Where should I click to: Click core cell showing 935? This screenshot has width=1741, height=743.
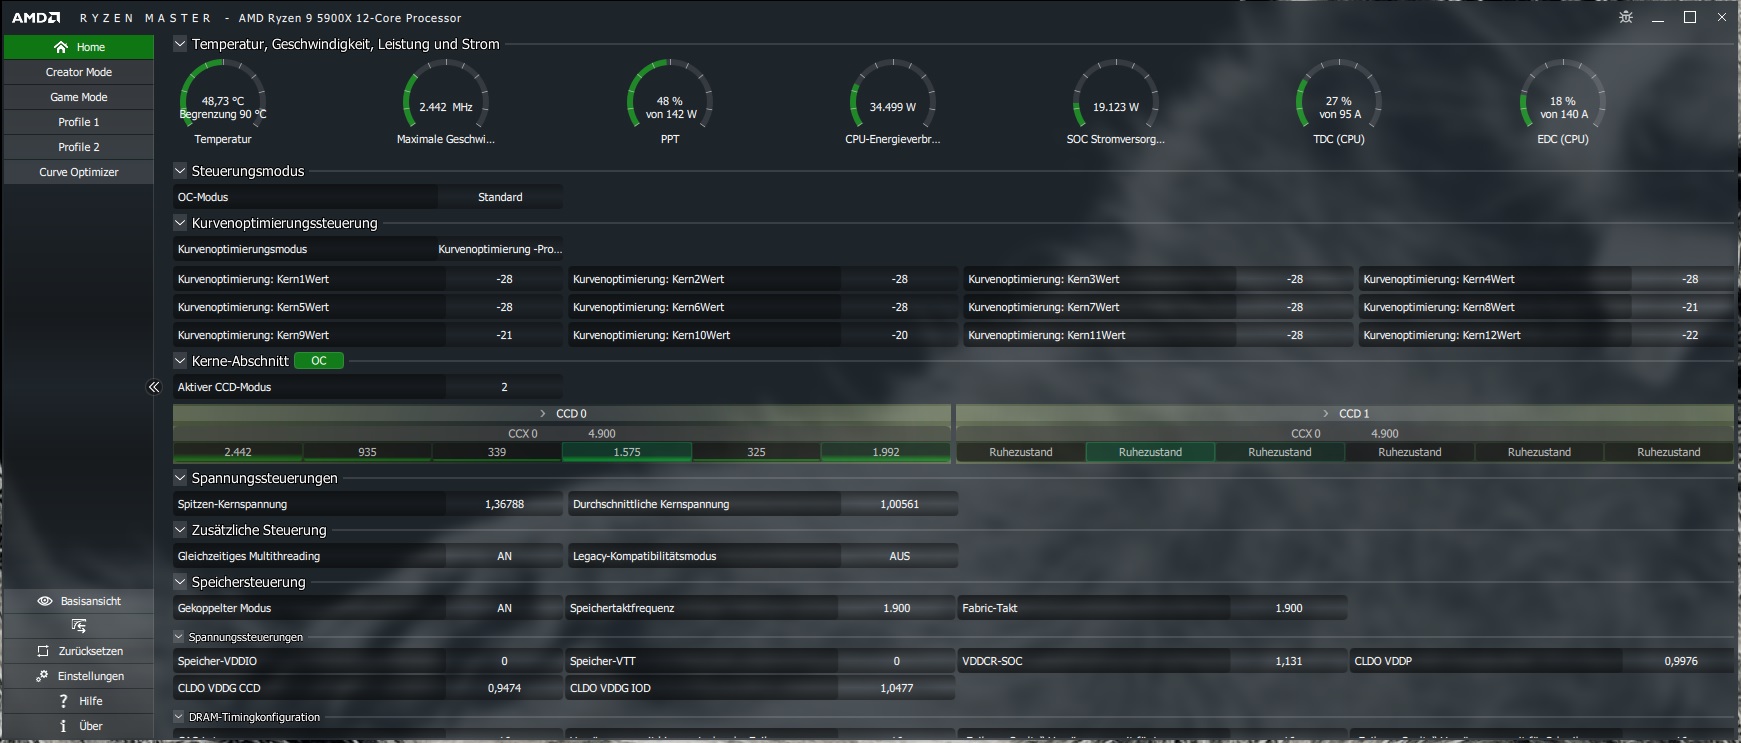(x=367, y=452)
